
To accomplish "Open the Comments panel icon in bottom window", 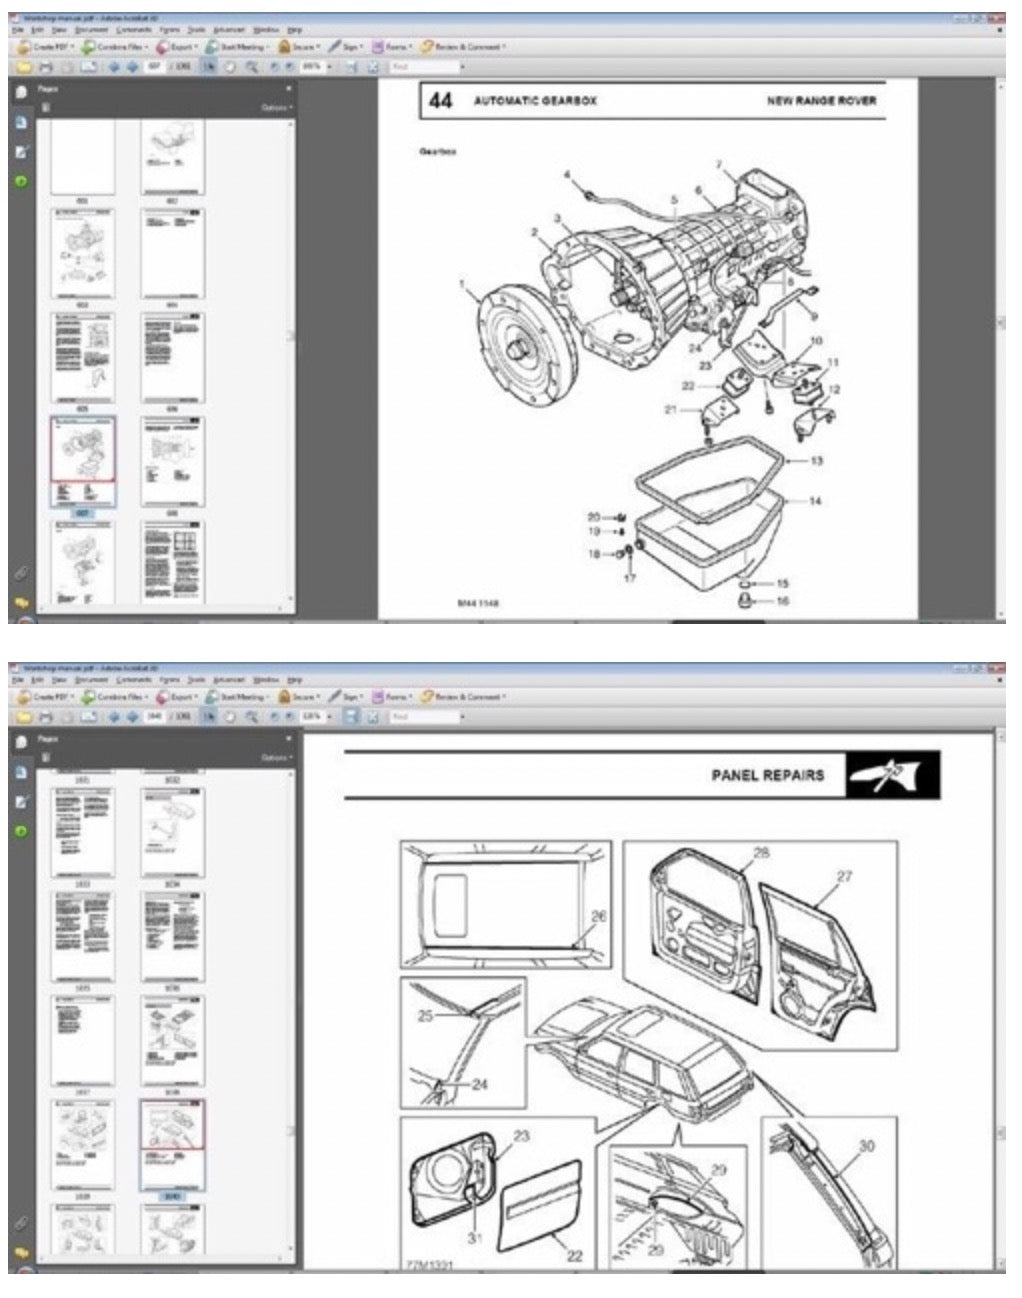I will pos(21,1253).
